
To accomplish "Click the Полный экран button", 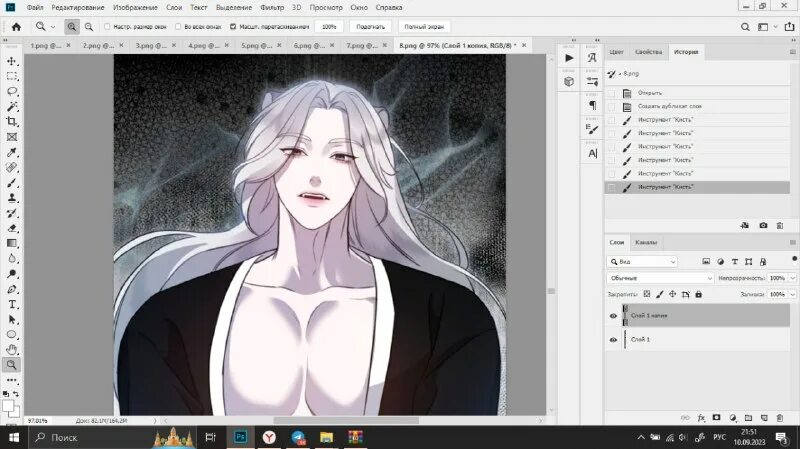I will 424,27.
